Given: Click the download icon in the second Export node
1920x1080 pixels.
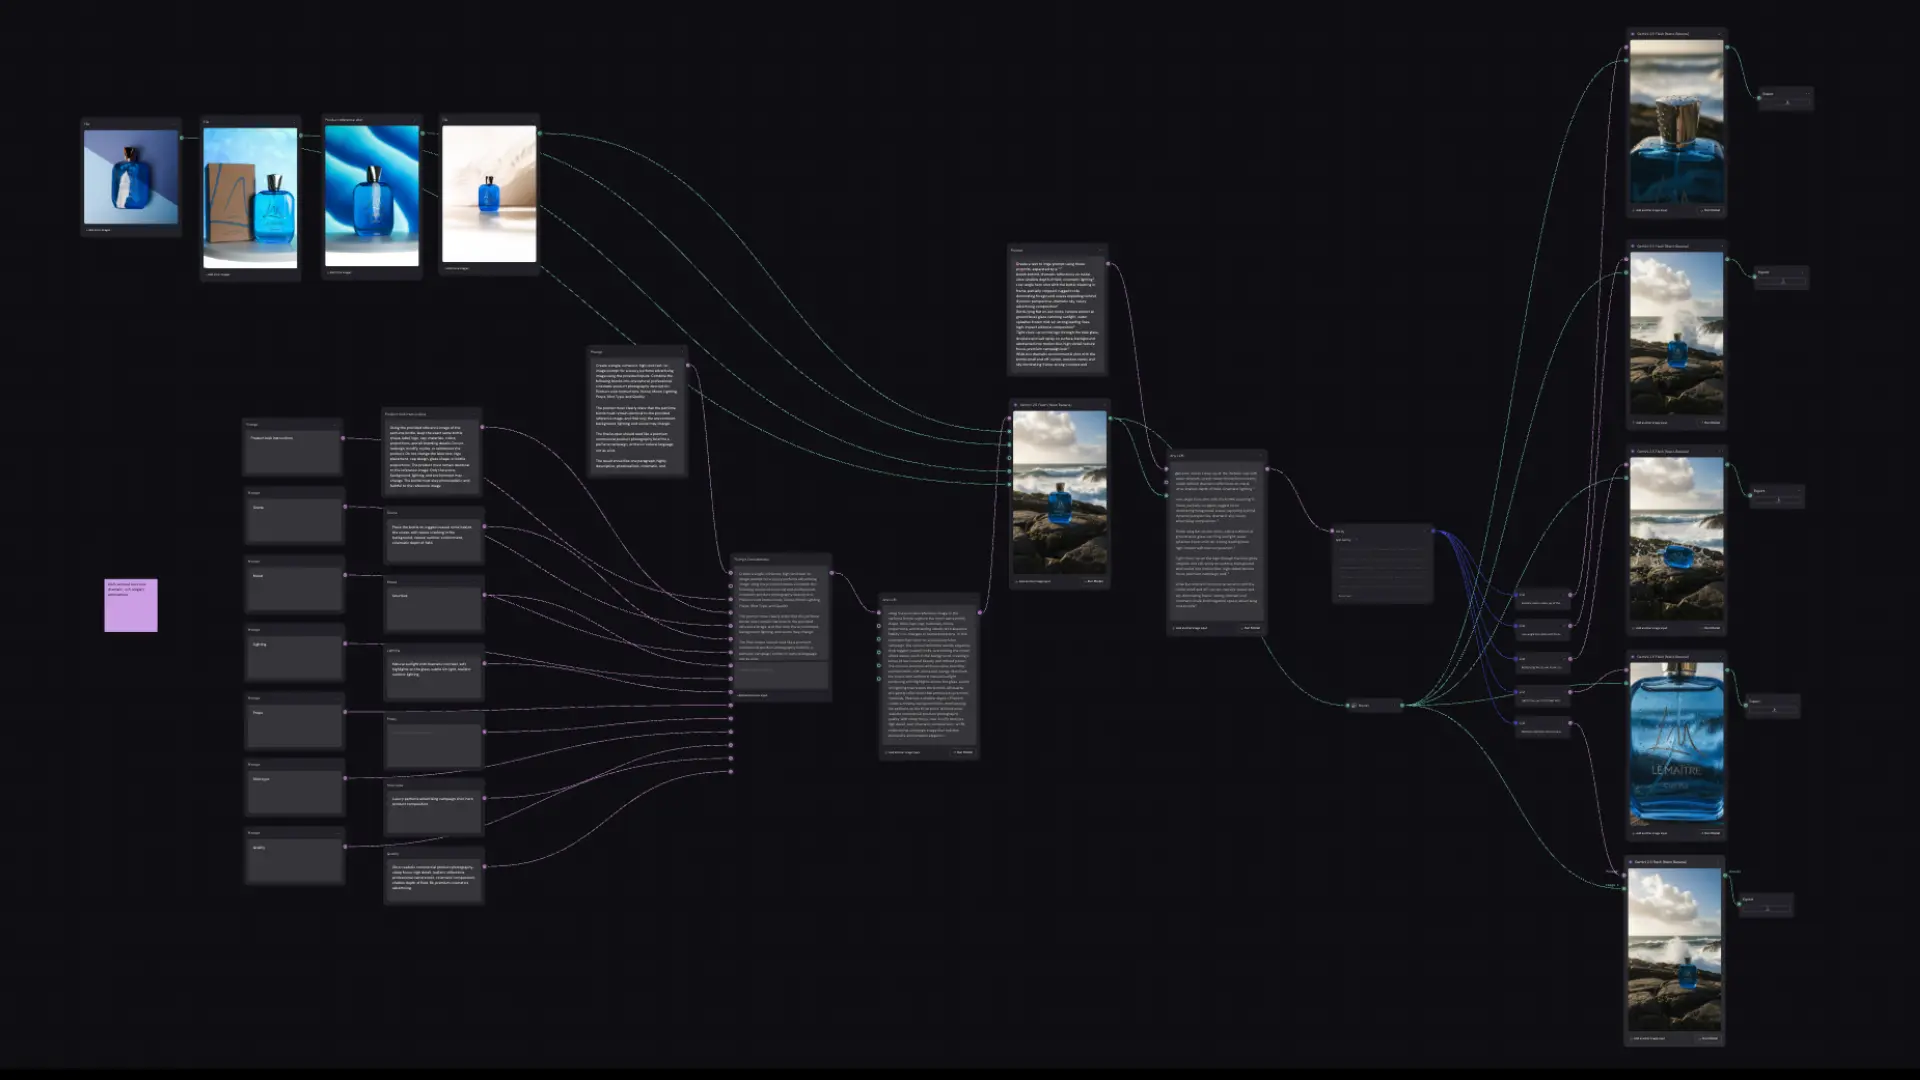Looking at the screenshot, I should tap(1783, 281).
